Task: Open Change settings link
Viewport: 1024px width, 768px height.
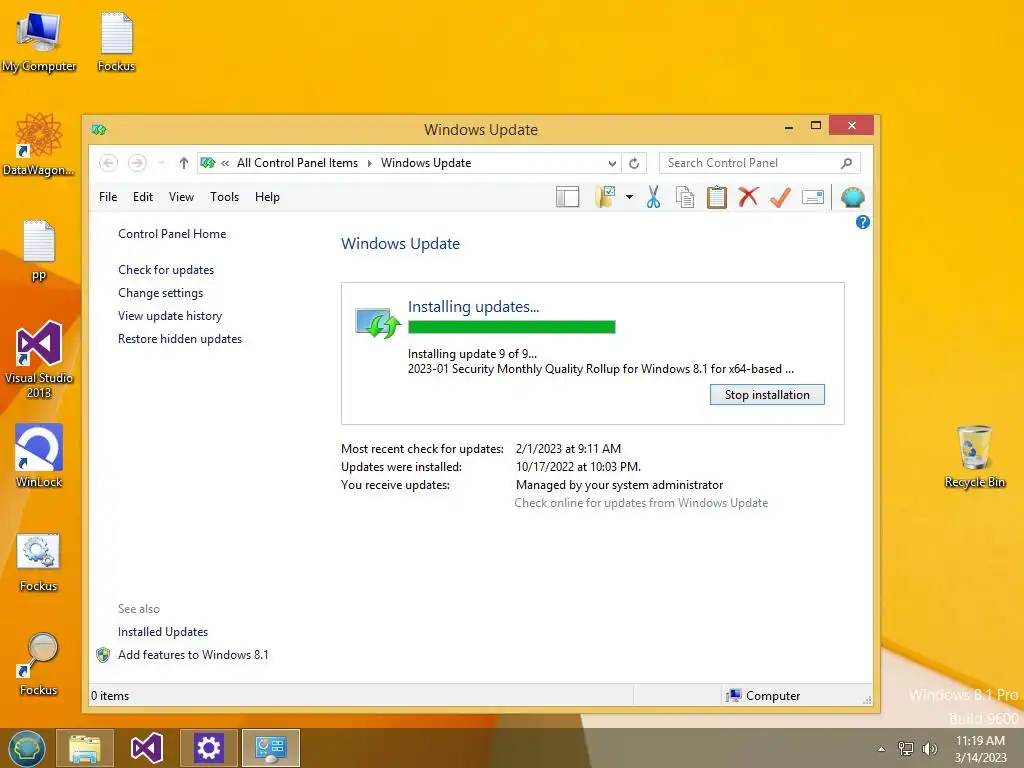Action: click(161, 293)
